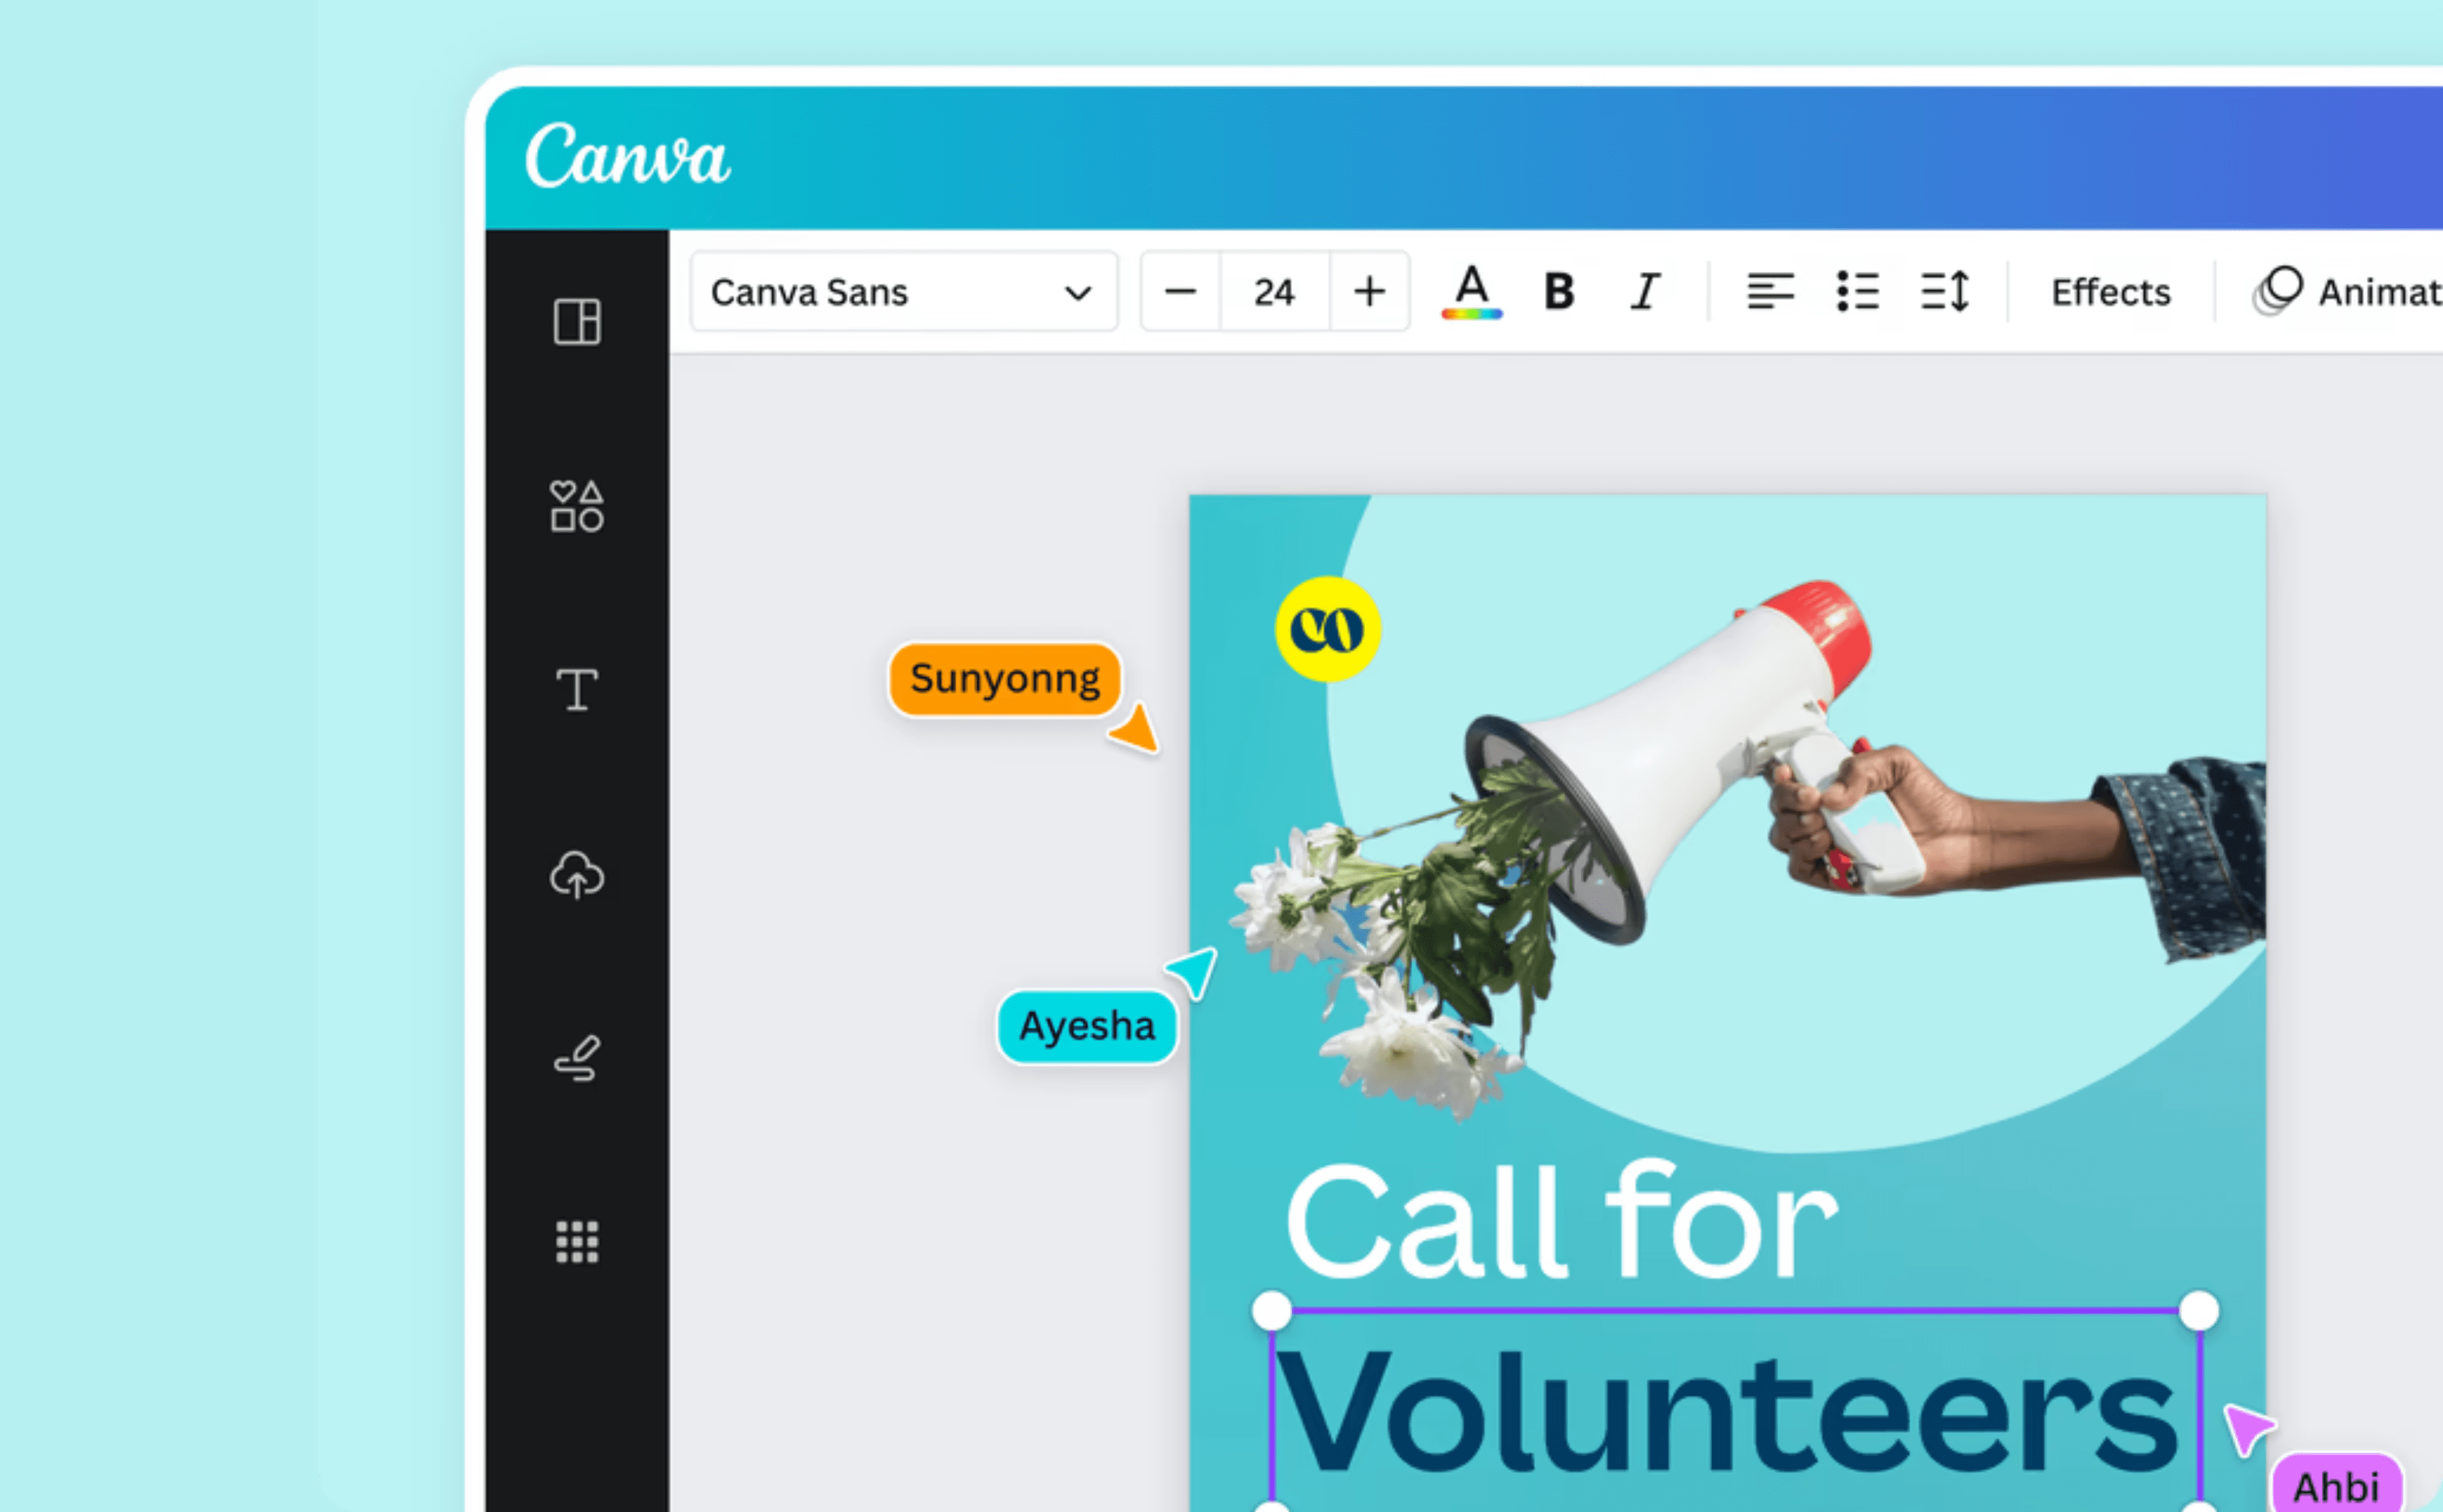Image resolution: width=2443 pixels, height=1512 pixels.
Task: Toggle the text alignment option
Action: tap(1771, 291)
